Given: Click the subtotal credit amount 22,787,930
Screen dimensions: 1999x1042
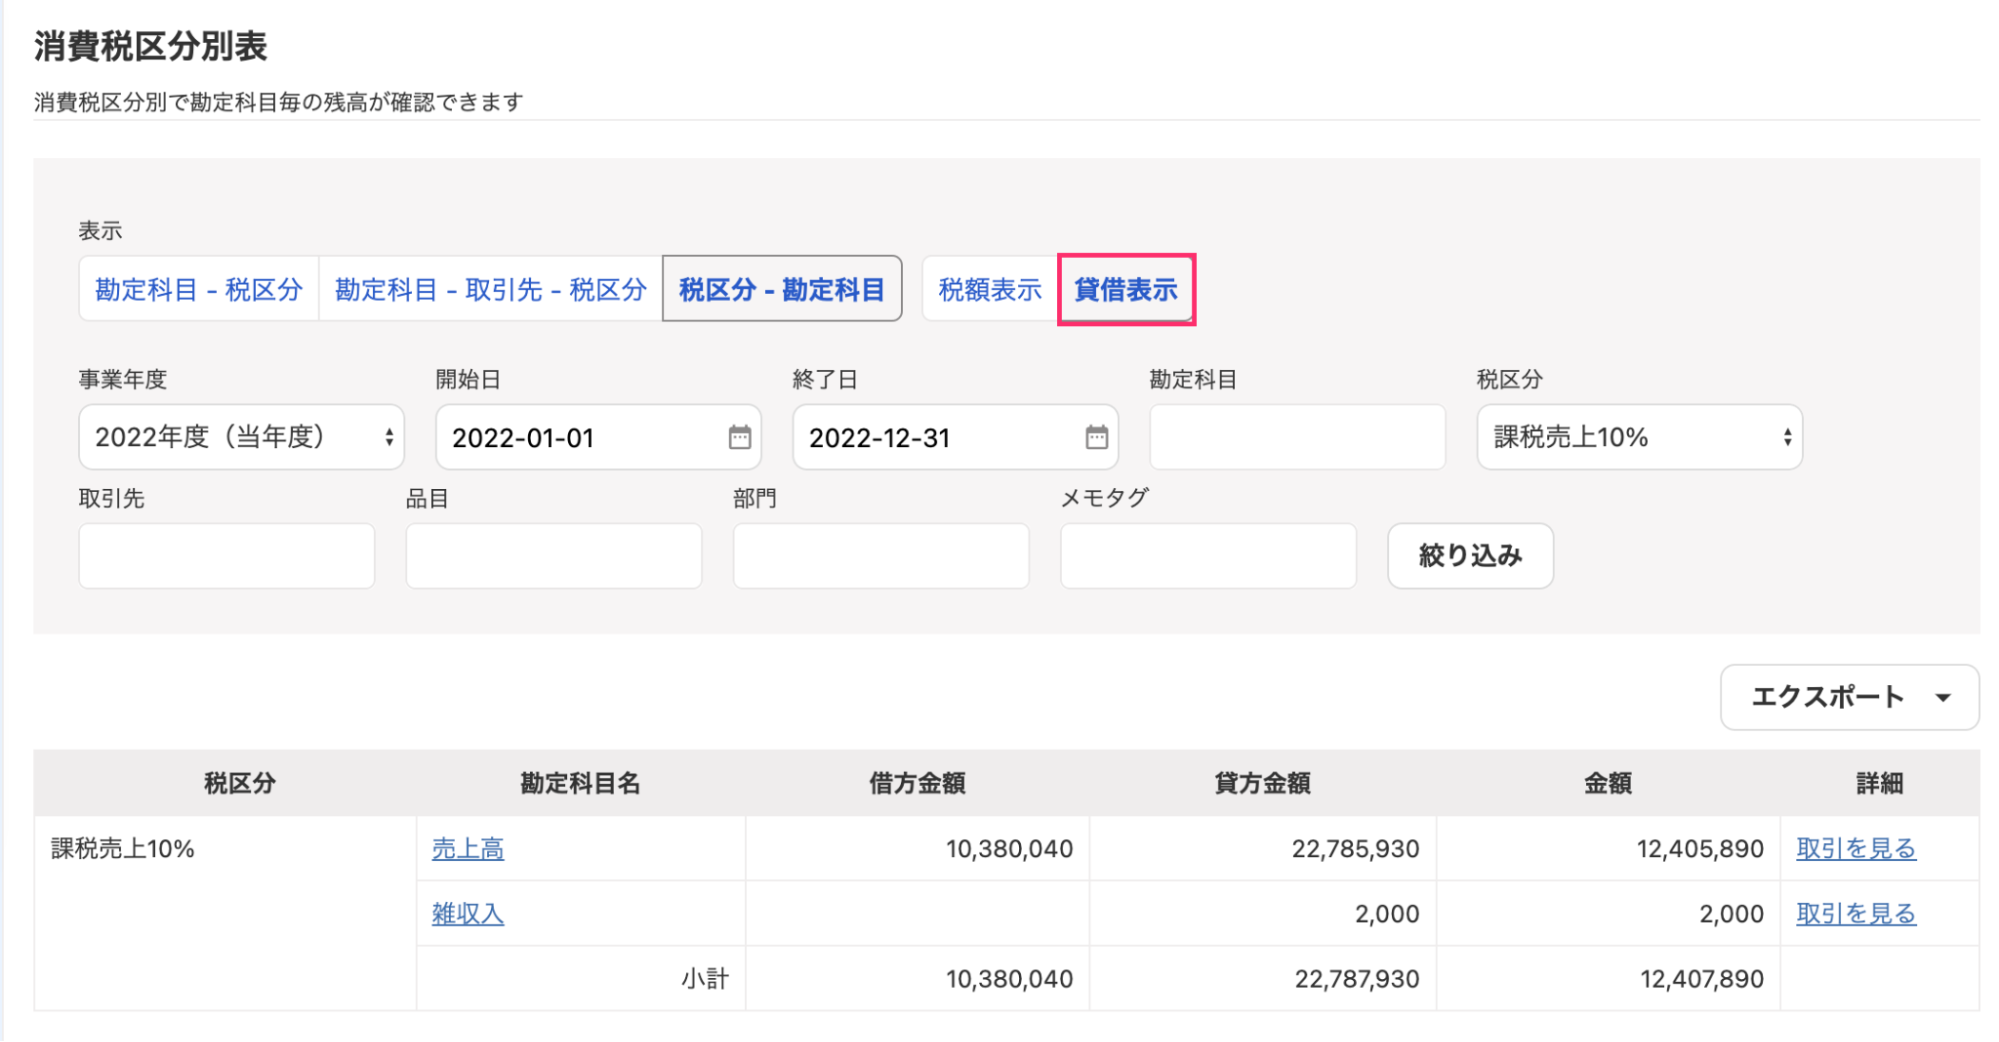Looking at the screenshot, I should [1356, 979].
